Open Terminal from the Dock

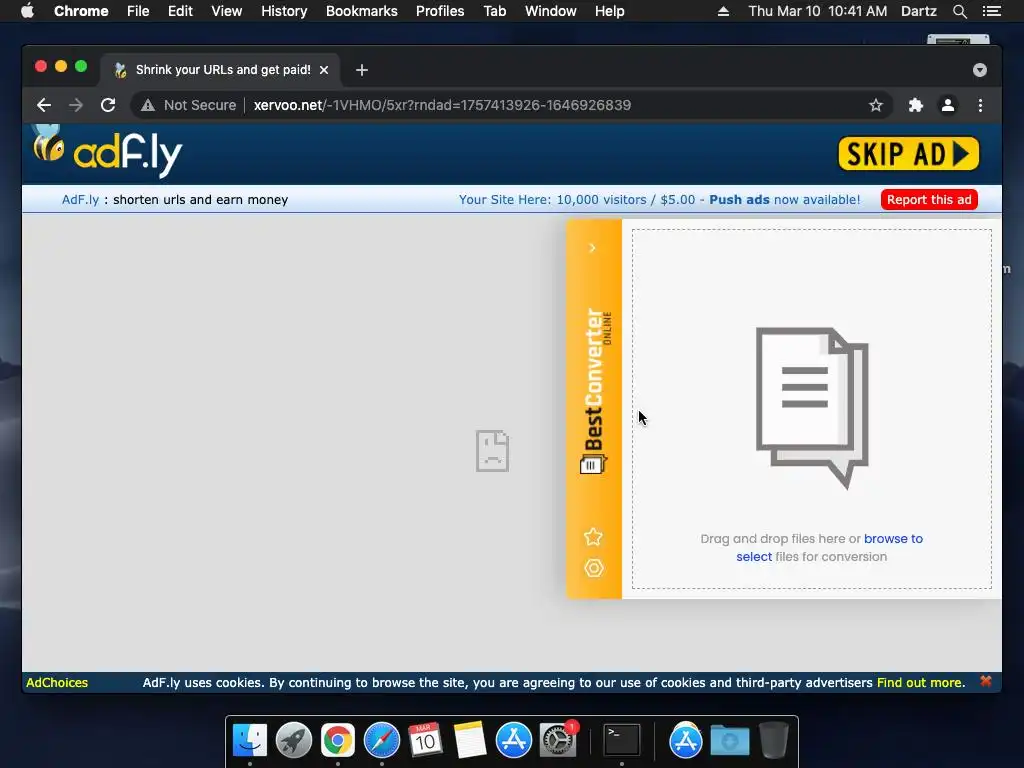621,741
